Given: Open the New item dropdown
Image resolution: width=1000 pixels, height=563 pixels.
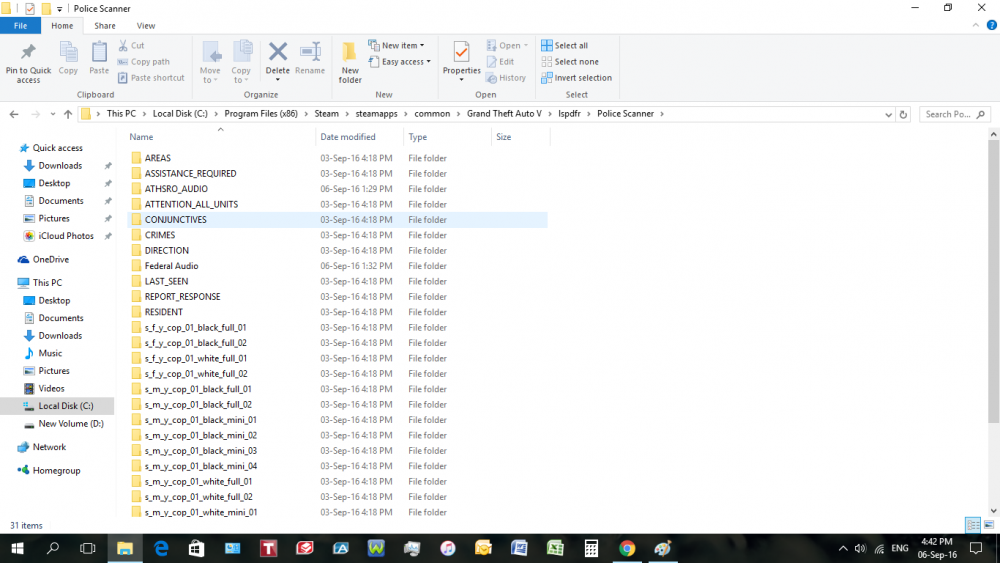Looking at the screenshot, I should (396, 45).
